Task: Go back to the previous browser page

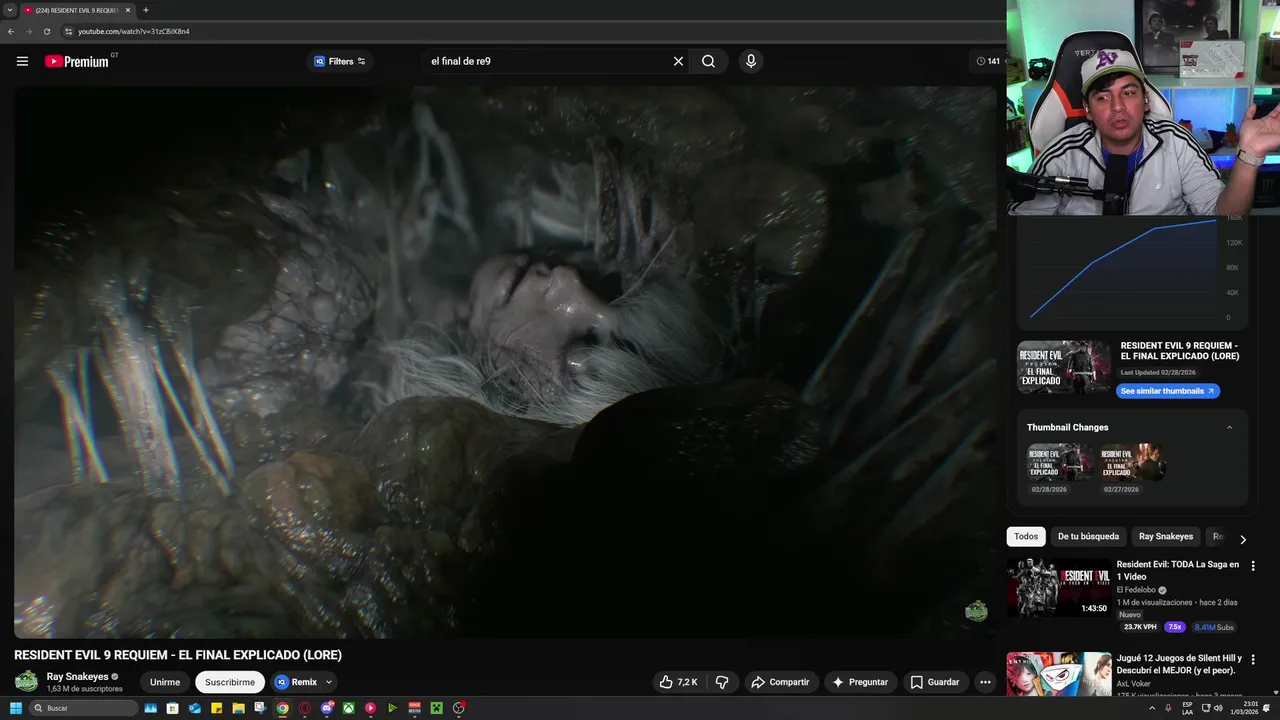Action: click(11, 31)
